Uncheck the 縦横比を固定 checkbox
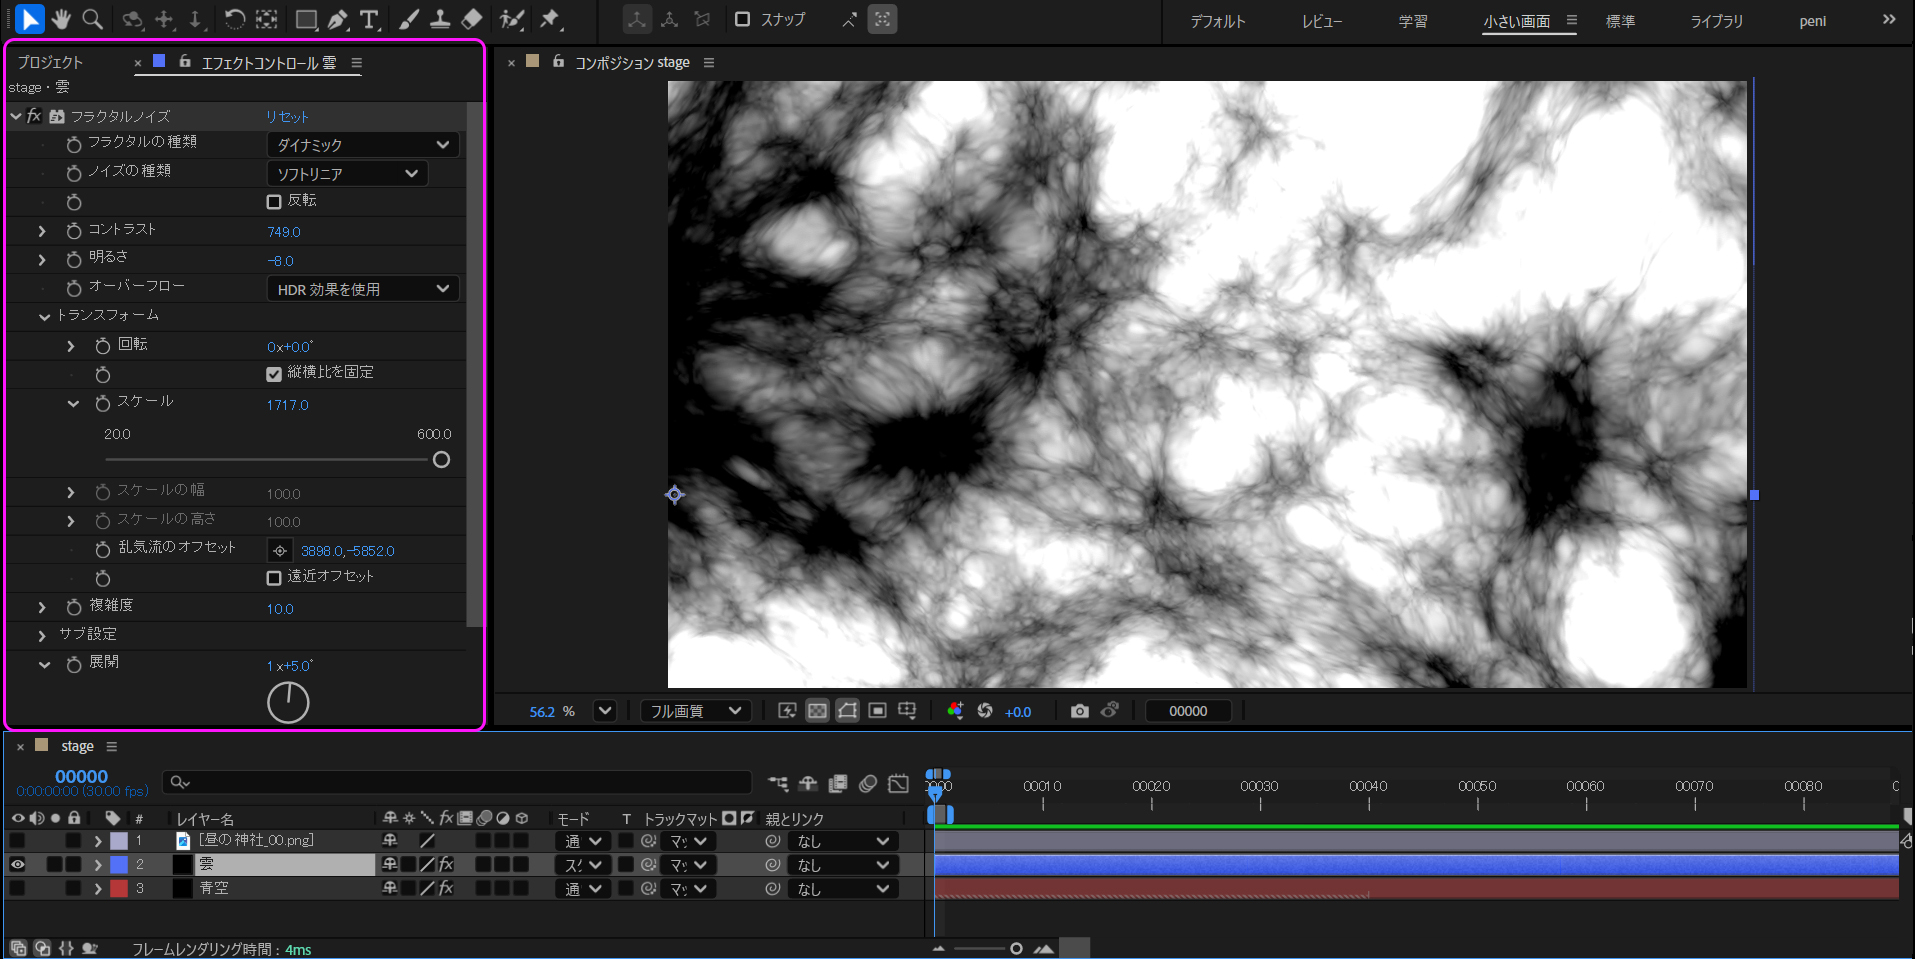This screenshot has width=1915, height=959. point(274,374)
